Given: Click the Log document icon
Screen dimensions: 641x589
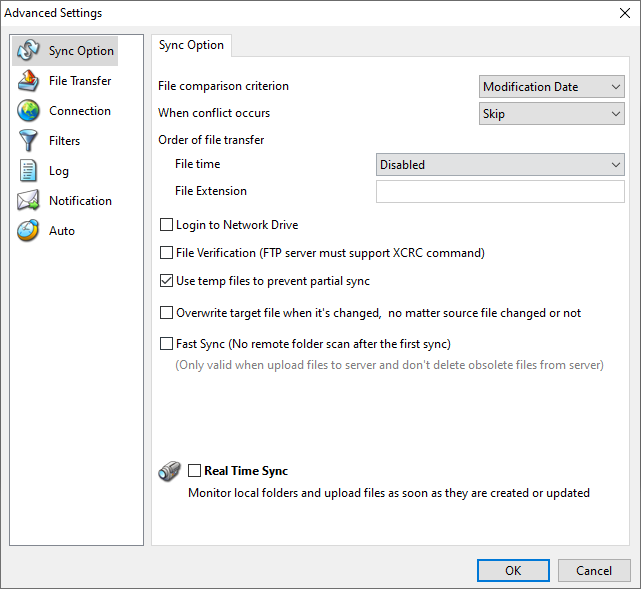Looking at the screenshot, I should [29, 171].
